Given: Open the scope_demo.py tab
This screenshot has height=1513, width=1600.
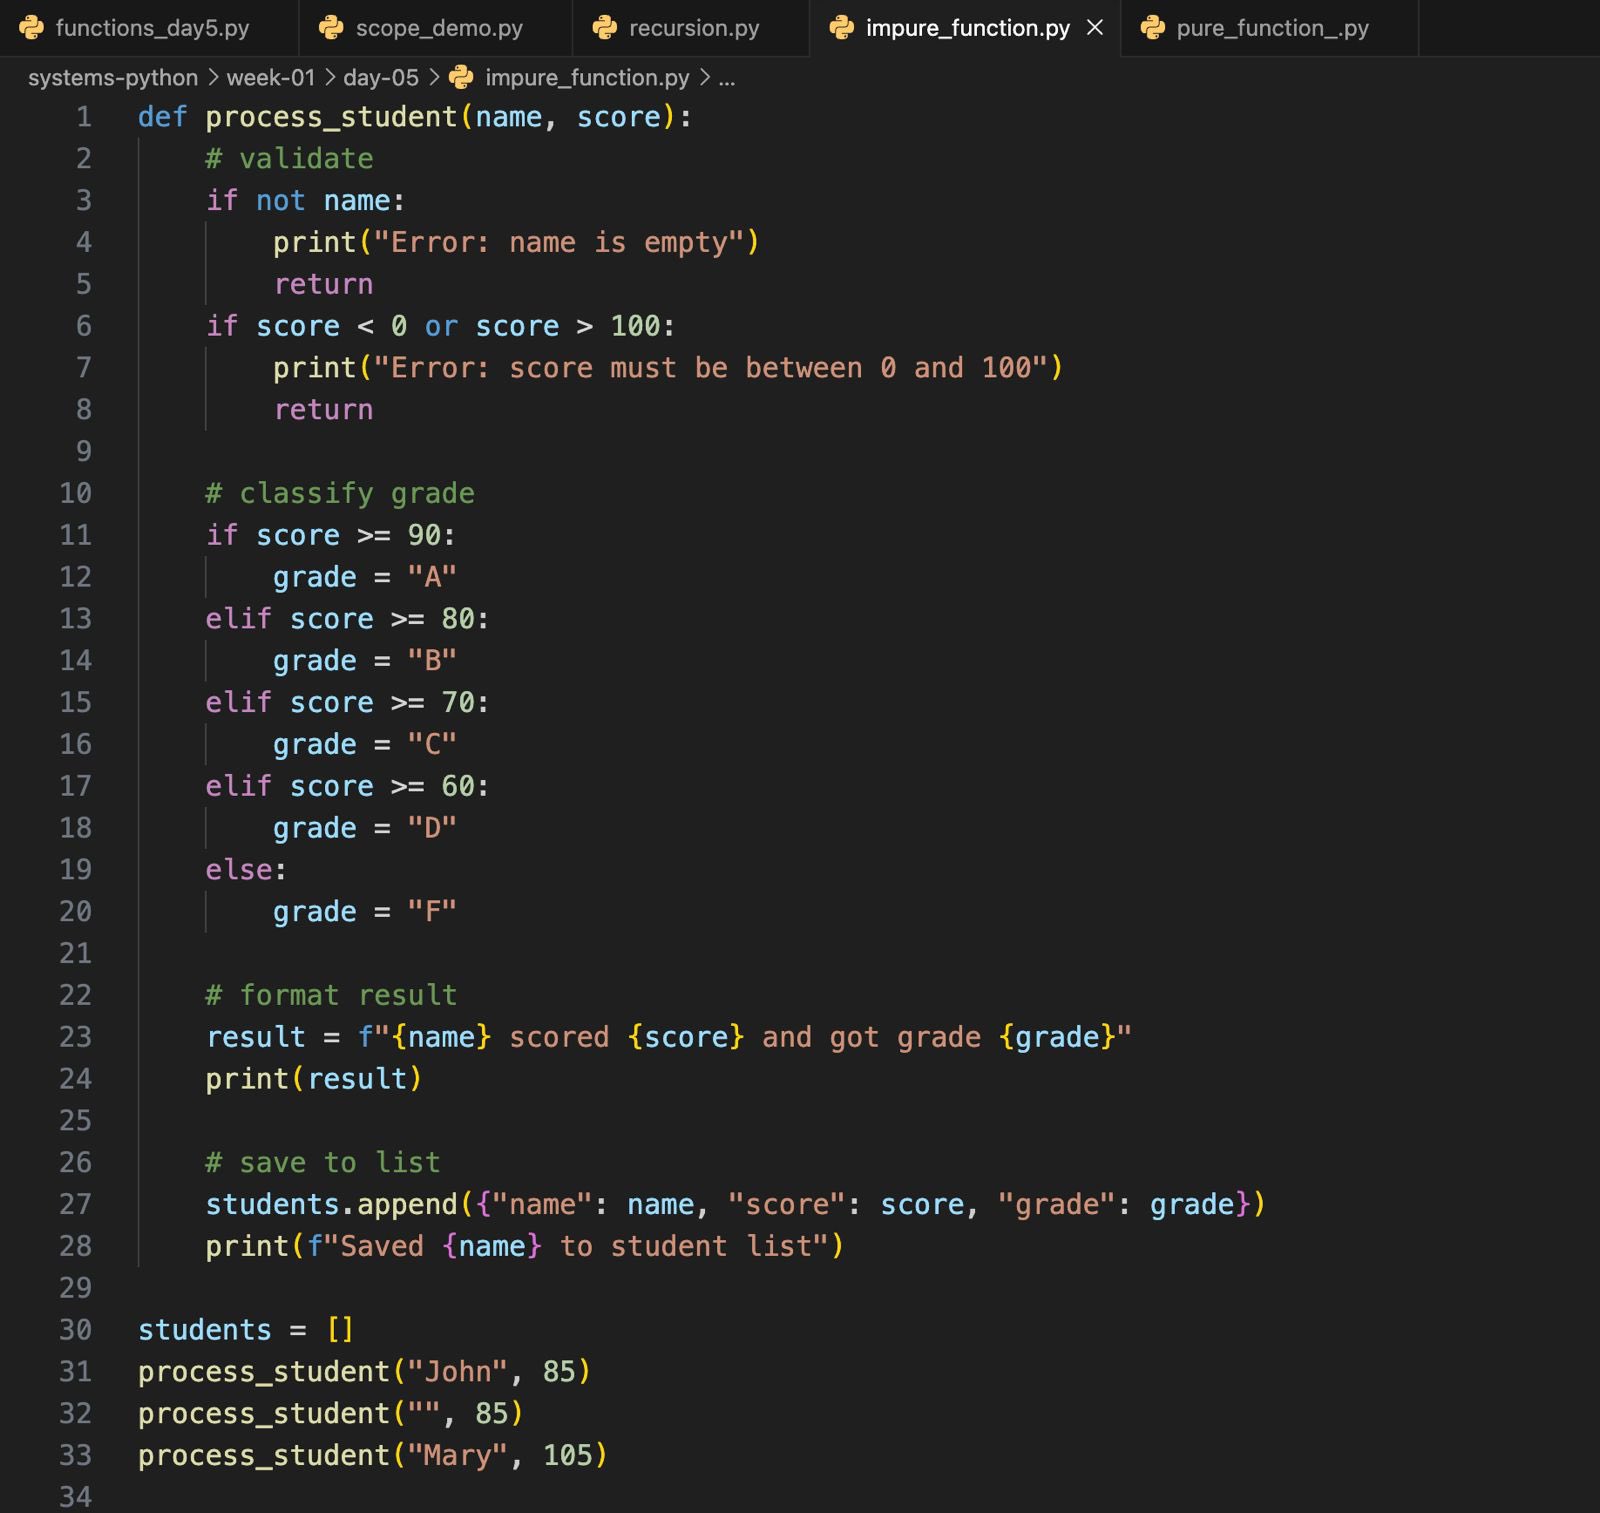Looking at the screenshot, I should coord(439,28).
